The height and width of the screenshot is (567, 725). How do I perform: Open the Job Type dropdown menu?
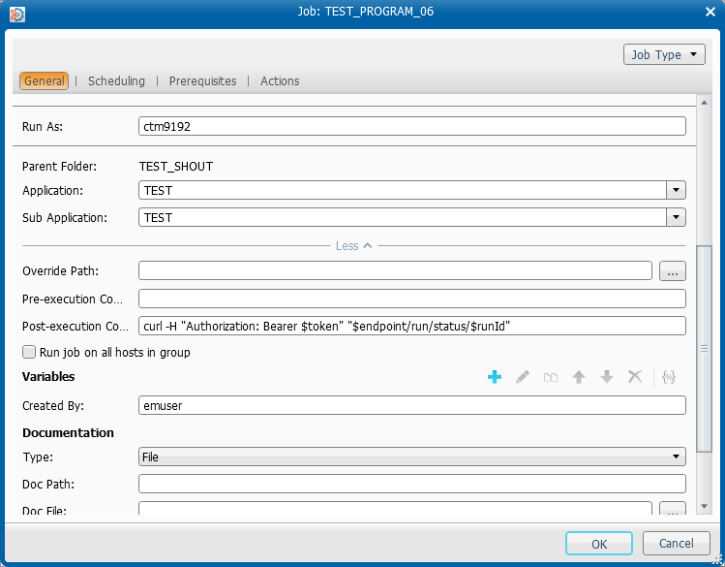click(664, 55)
